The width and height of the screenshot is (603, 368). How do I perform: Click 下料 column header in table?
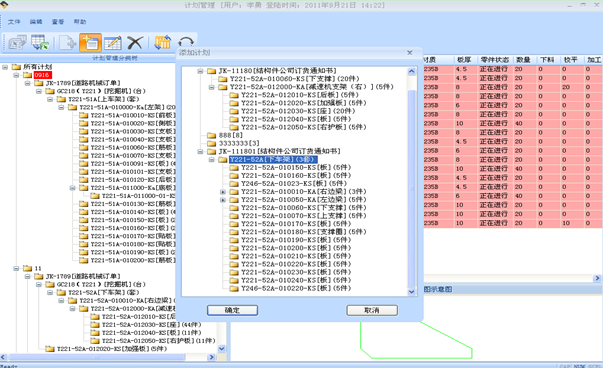[x=547, y=60]
